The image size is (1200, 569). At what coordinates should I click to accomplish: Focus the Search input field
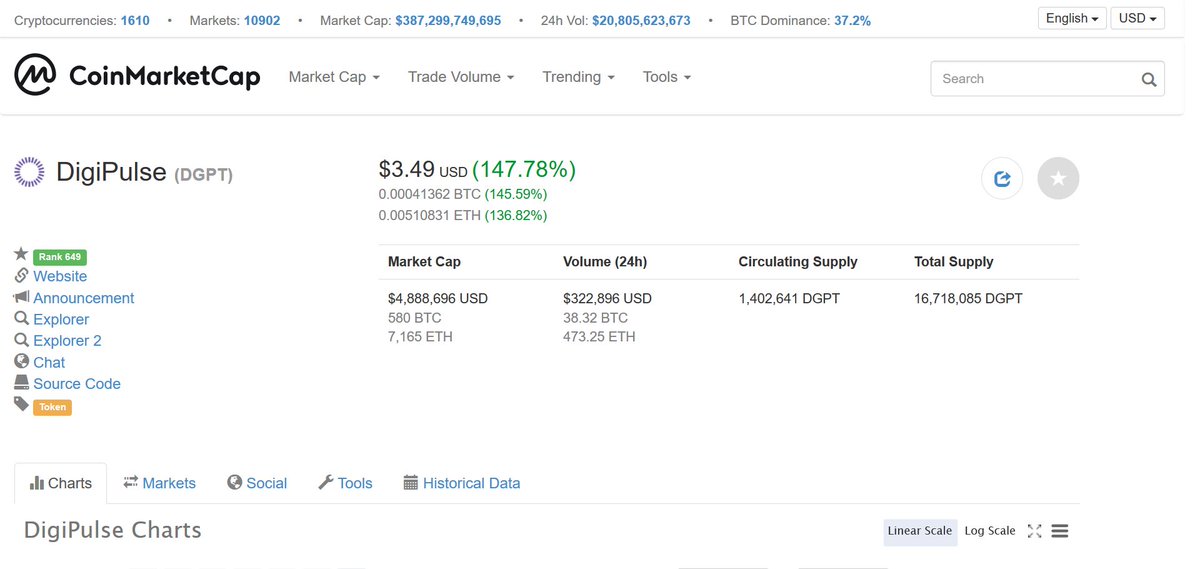tap(1047, 79)
